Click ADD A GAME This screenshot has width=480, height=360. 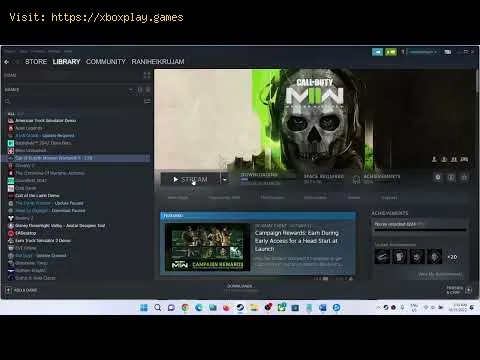tap(22, 290)
